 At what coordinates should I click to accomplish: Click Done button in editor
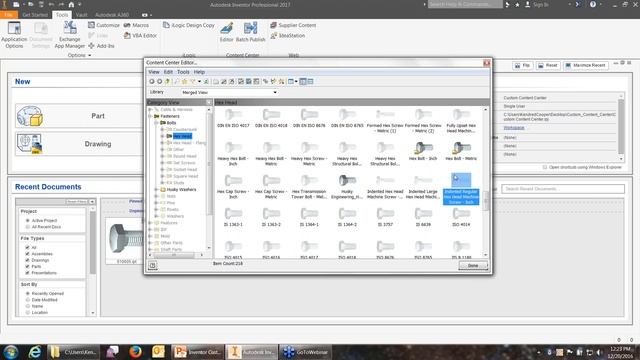[473, 266]
